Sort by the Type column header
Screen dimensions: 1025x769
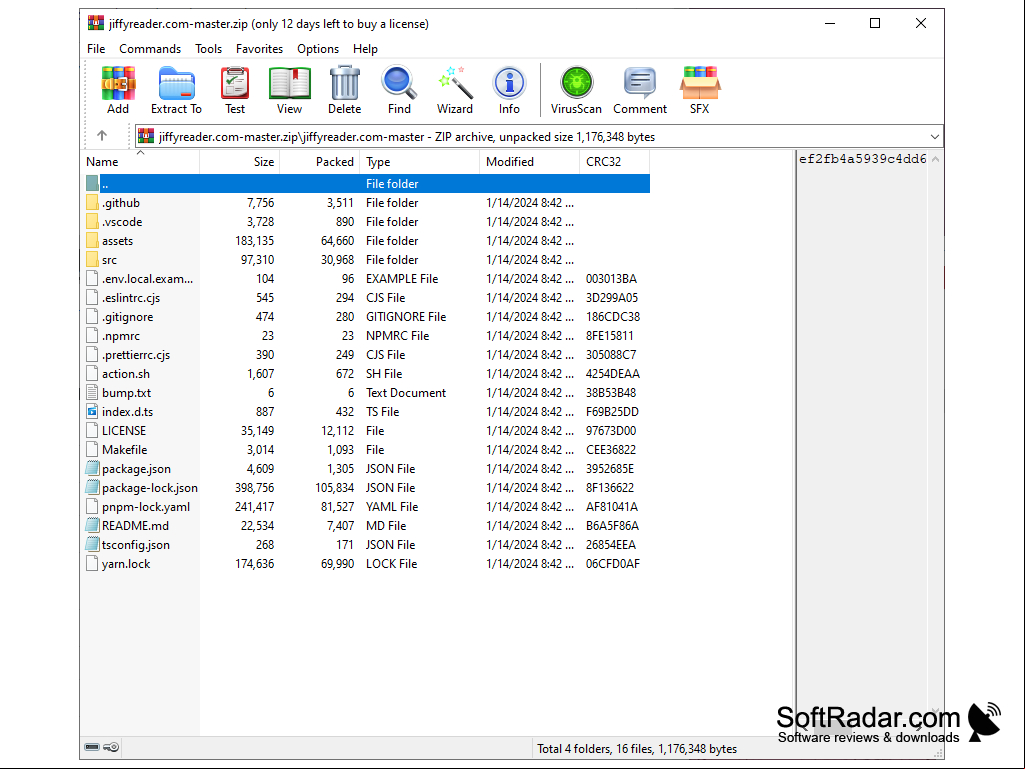tap(419, 162)
